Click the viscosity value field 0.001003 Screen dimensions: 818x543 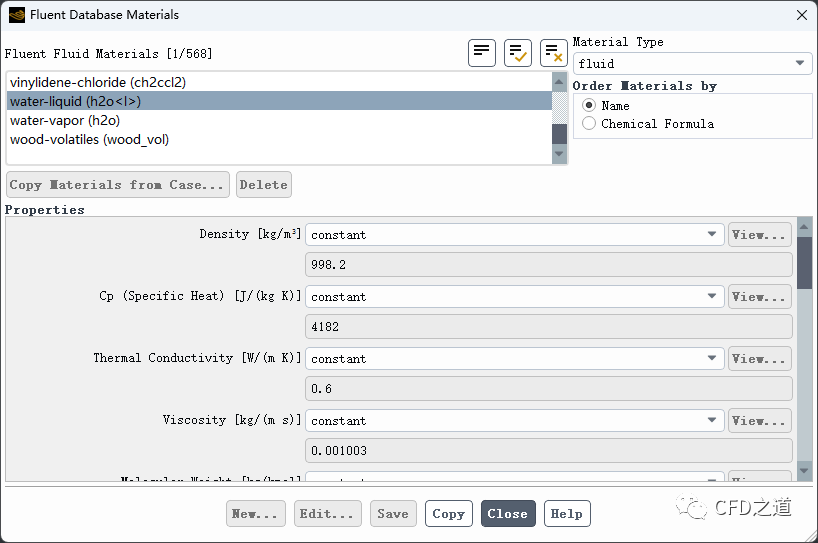(x=549, y=451)
